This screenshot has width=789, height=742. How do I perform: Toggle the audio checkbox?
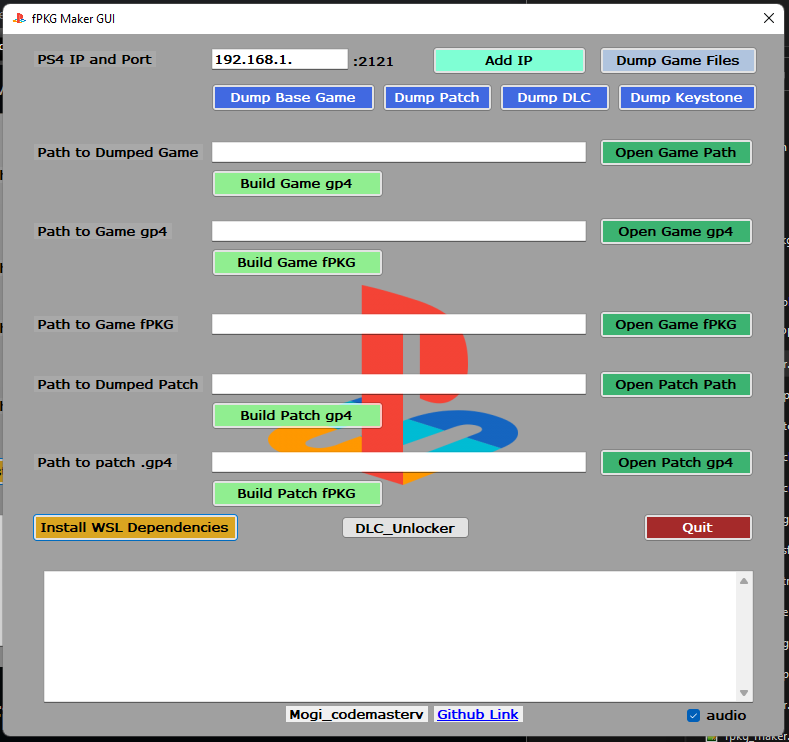693,715
